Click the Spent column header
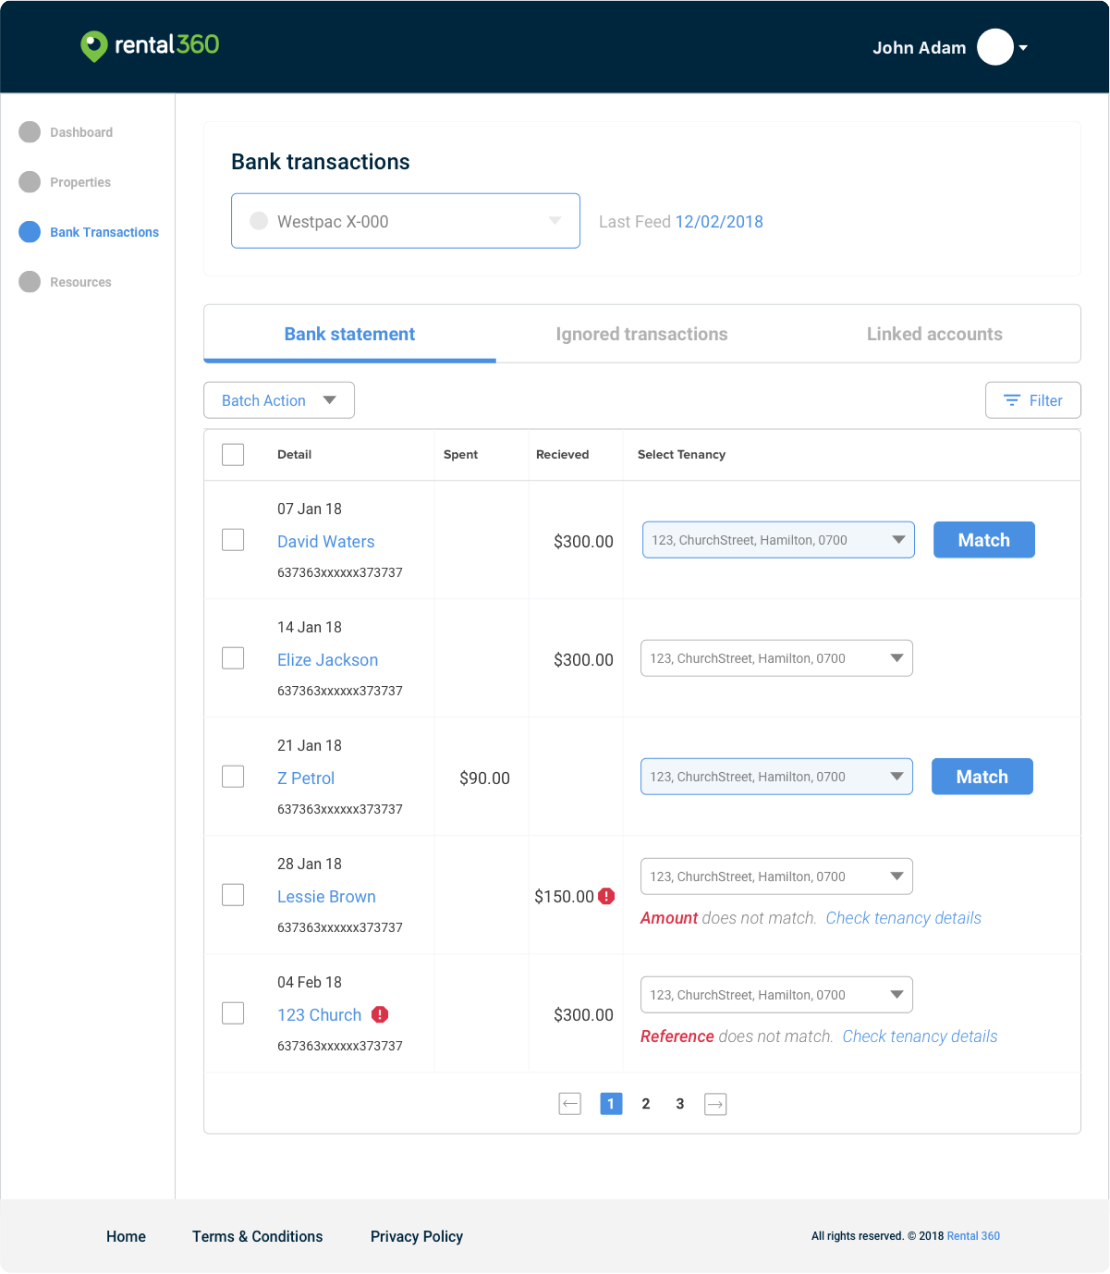This screenshot has width=1110, height=1274. (x=461, y=454)
